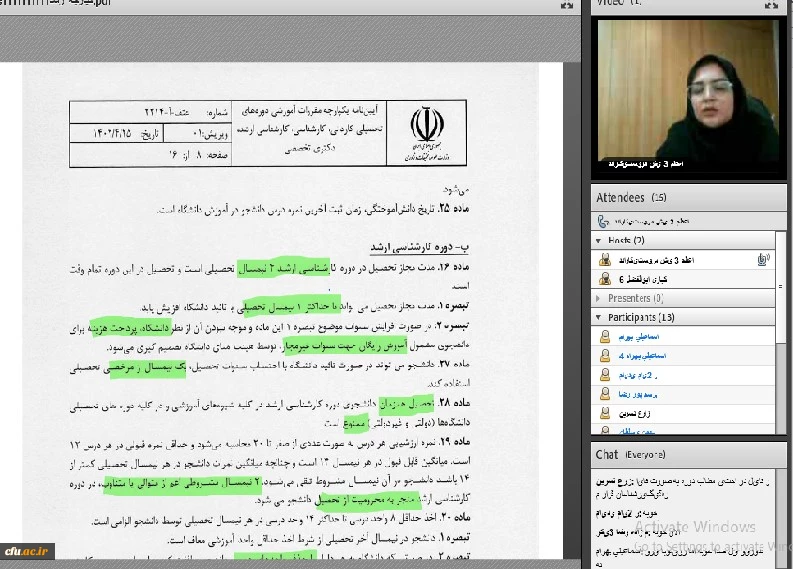The width and height of the screenshot is (793, 569).
Task: Select the first host's avatar icon
Action: tap(605, 260)
